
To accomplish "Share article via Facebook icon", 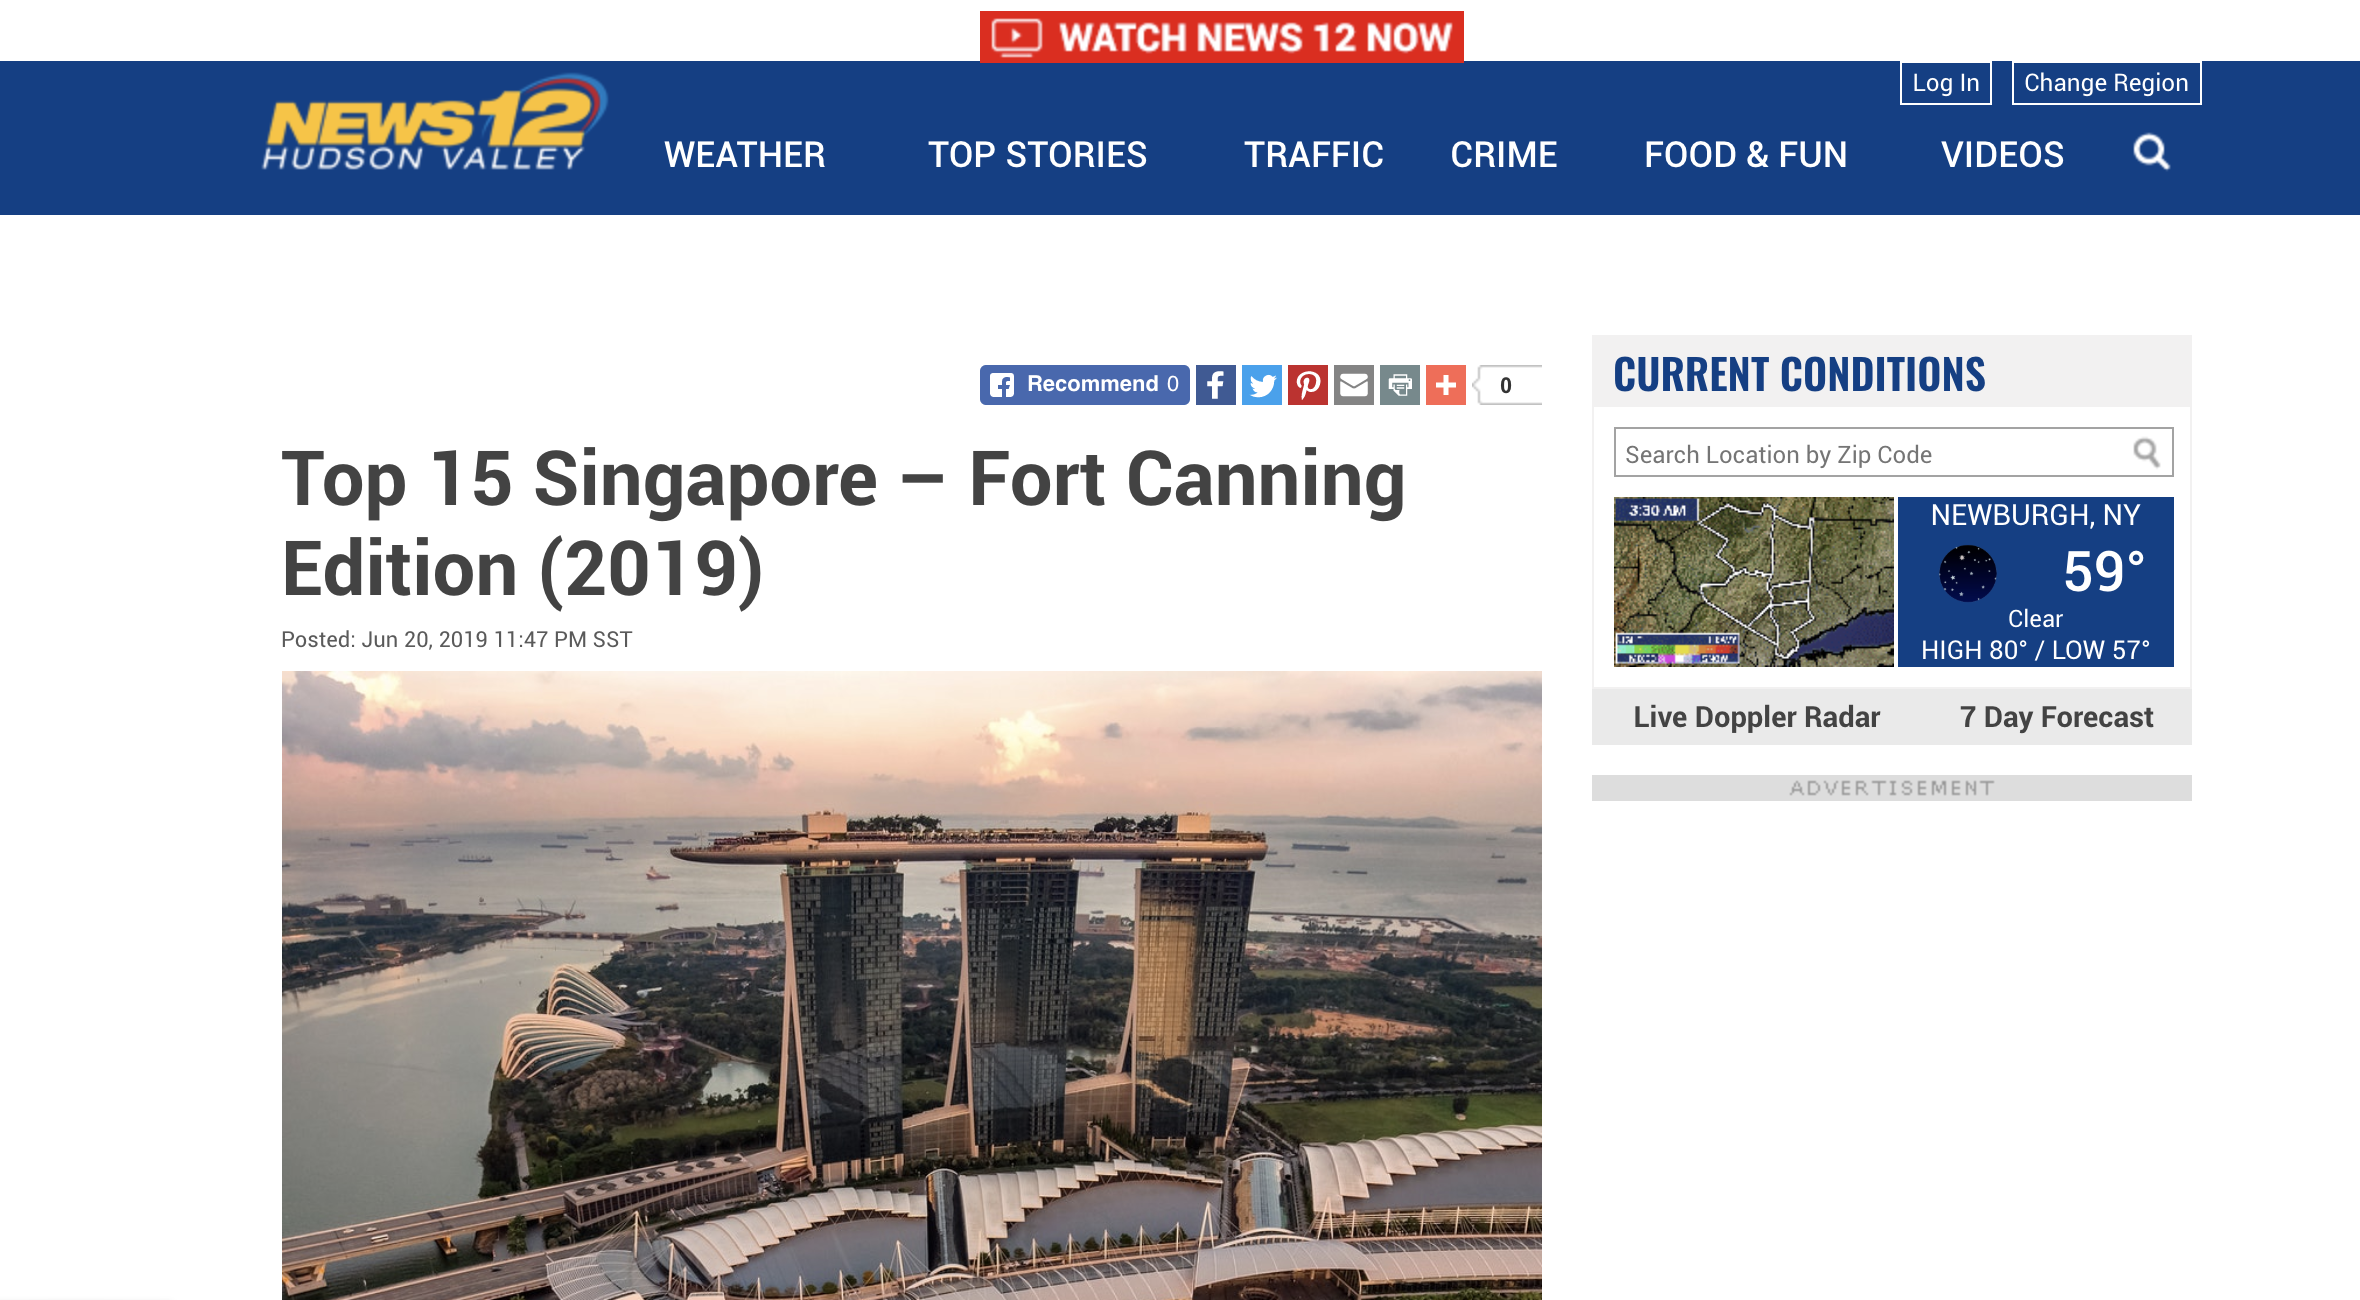I will point(1215,385).
